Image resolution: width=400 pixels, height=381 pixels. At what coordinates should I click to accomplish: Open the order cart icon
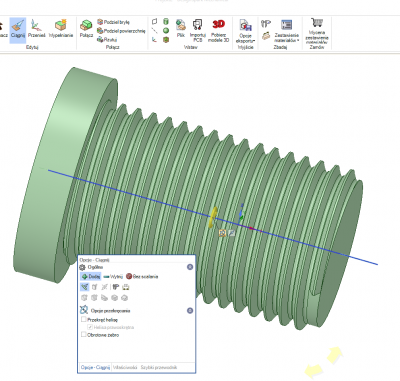click(316, 23)
